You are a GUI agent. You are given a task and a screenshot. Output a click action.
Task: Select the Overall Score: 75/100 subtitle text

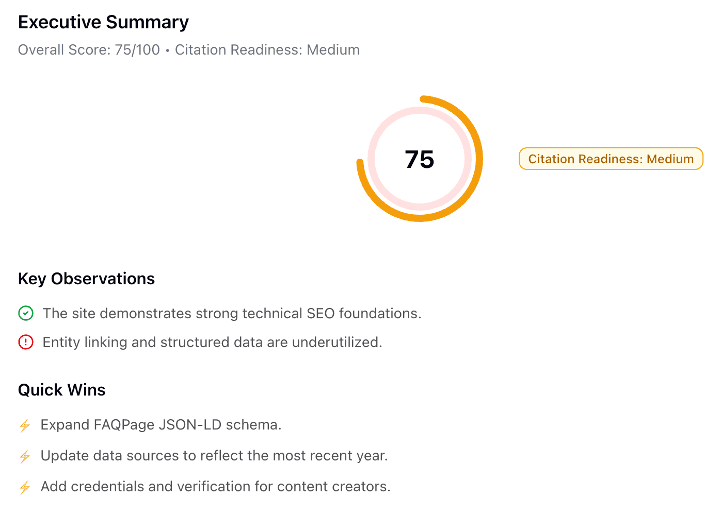pyautogui.click(x=88, y=49)
